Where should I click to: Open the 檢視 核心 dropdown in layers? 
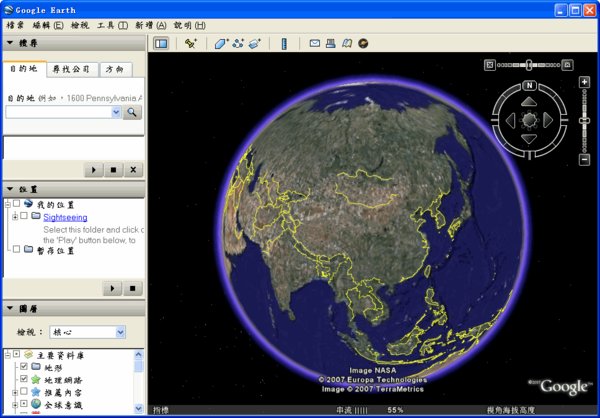tap(87, 332)
